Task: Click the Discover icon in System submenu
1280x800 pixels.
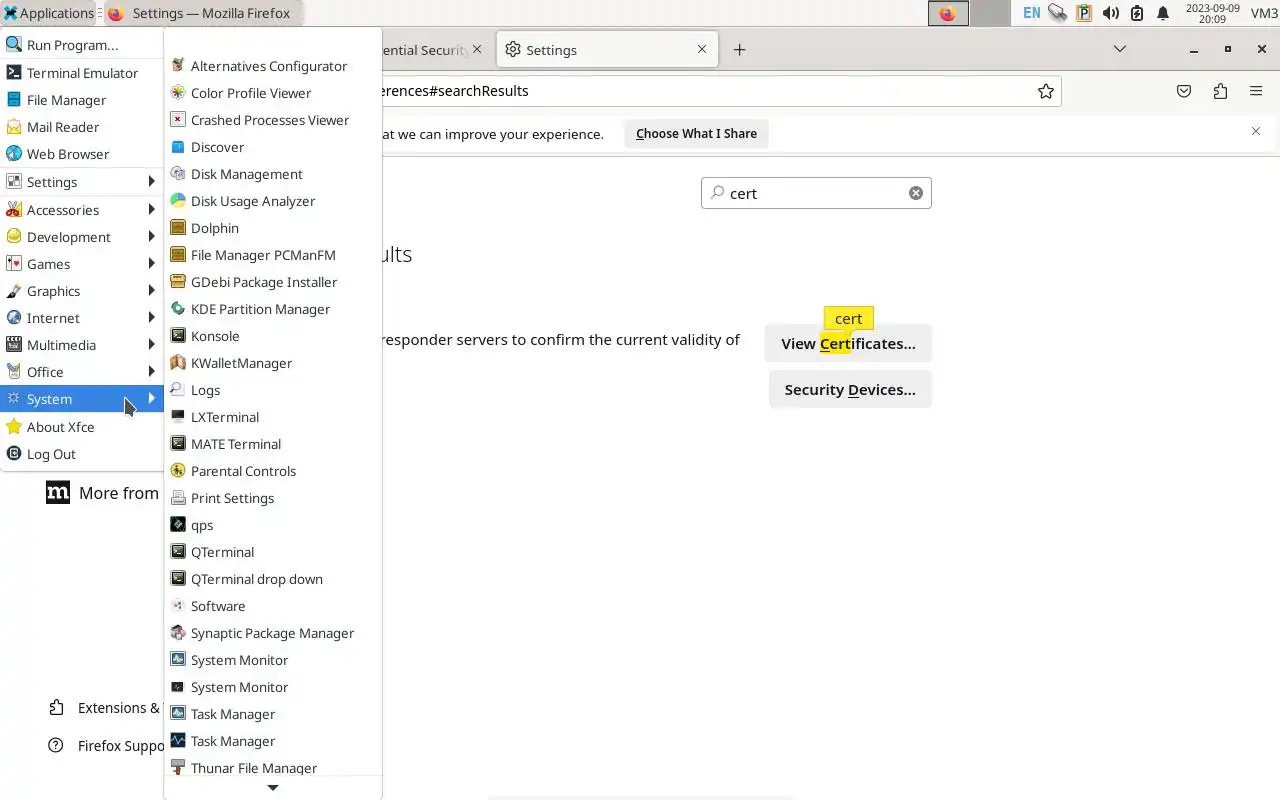Action: click(x=178, y=147)
